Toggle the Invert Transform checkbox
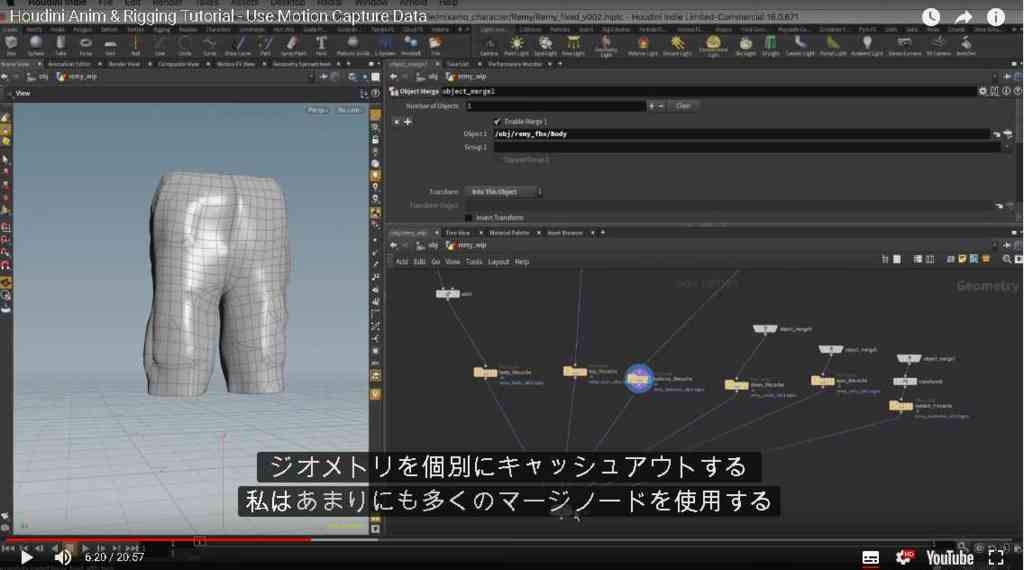This screenshot has width=1024, height=570. [x=468, y=217]
